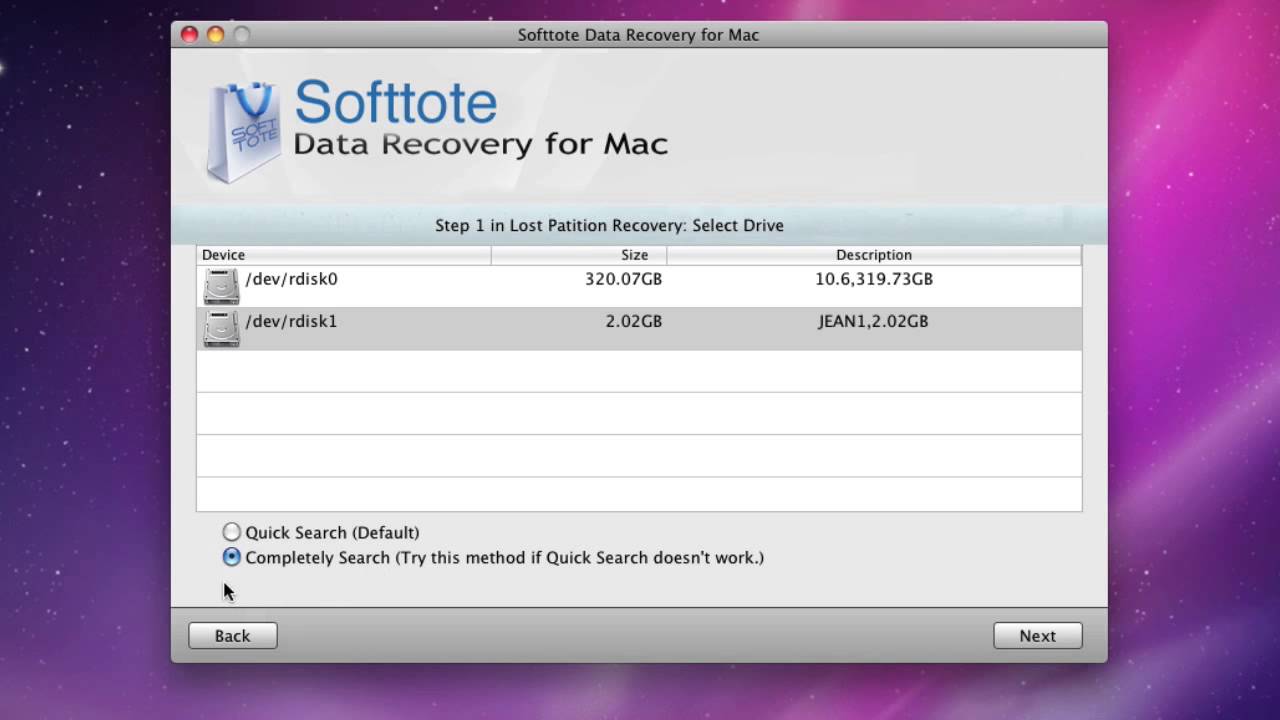This screenshot has height=720, width=1280.
Task: Select the /dev/rdisk0 device name
Action: pyautogui.click(x=291, y=279)
